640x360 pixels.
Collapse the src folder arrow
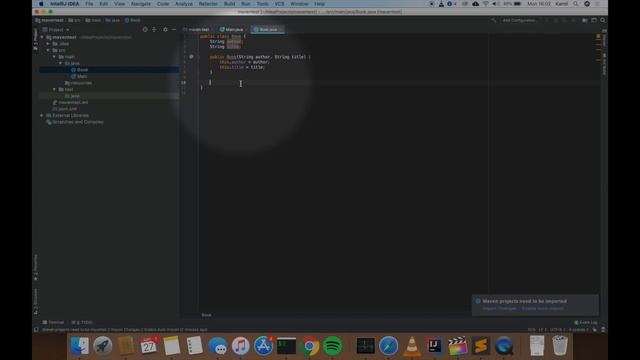pos(48,50)
